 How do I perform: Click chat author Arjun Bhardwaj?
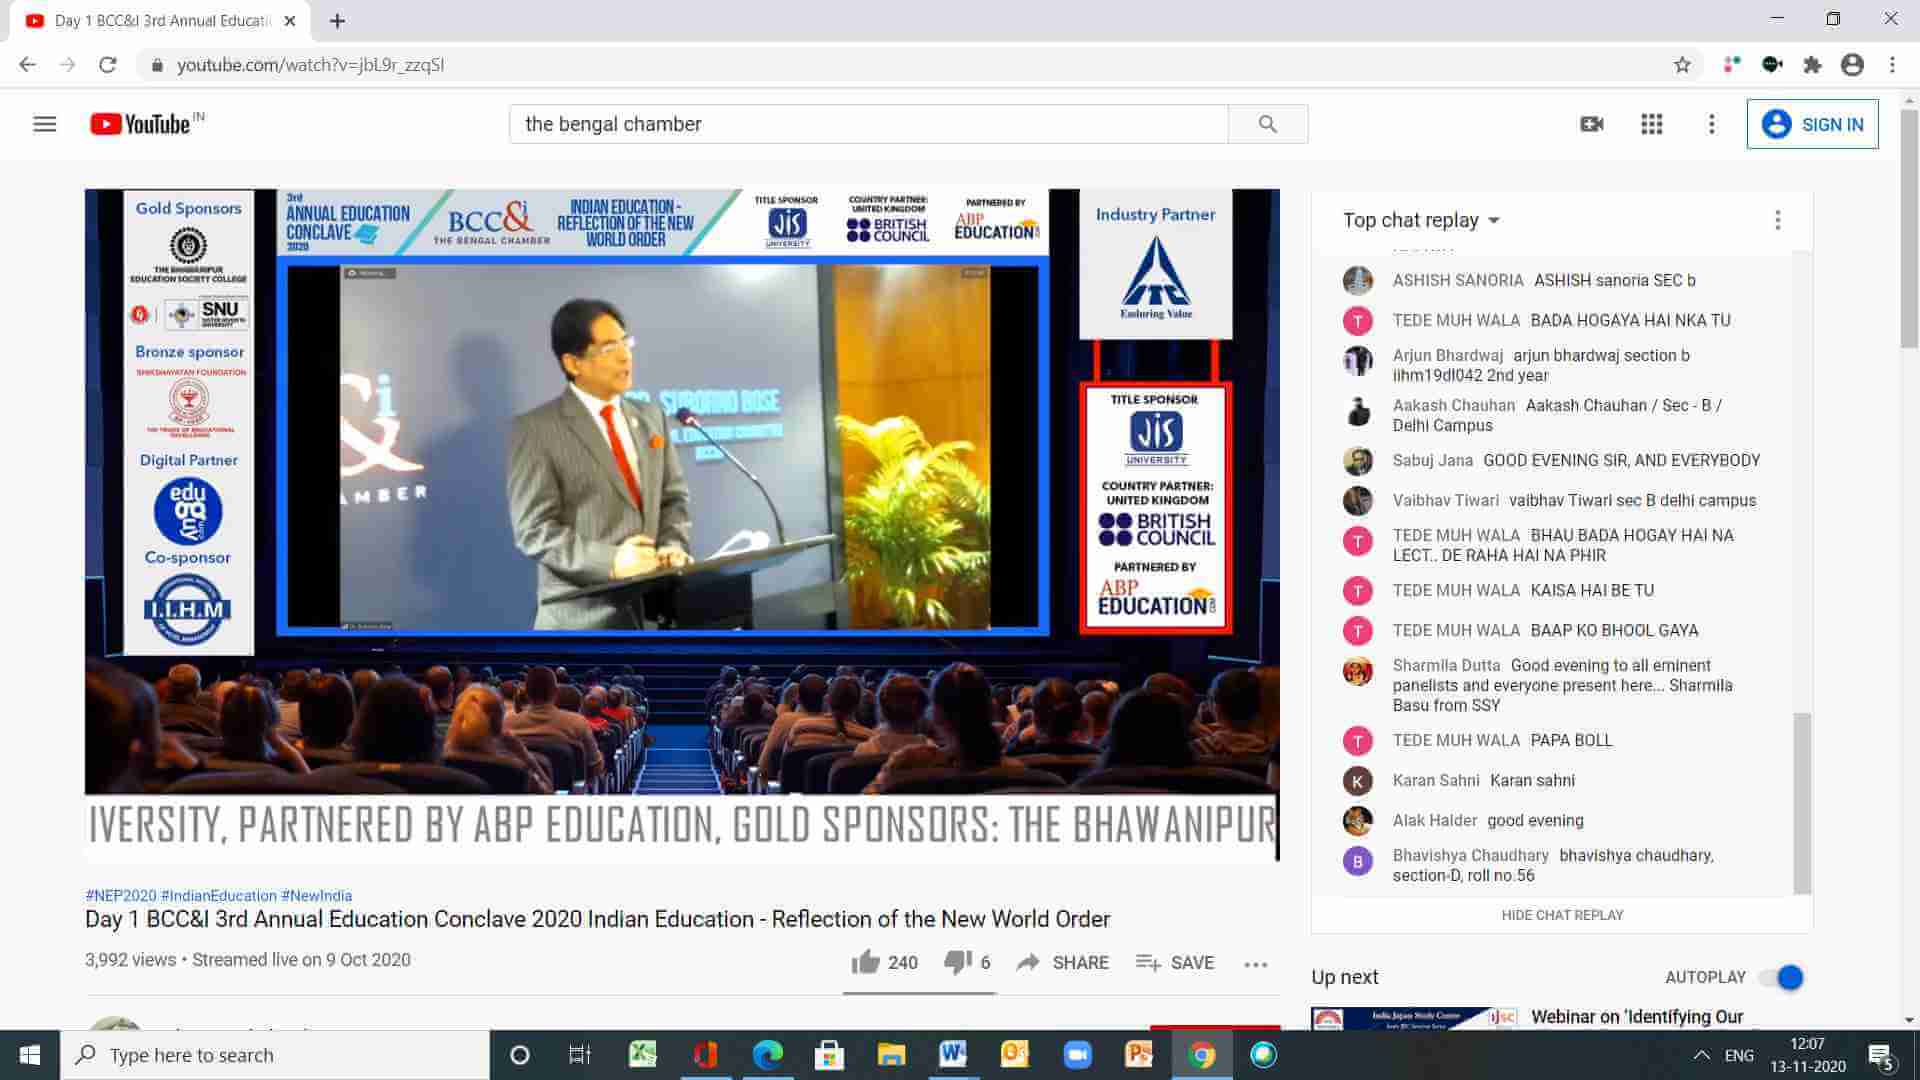click(1448, 355)
